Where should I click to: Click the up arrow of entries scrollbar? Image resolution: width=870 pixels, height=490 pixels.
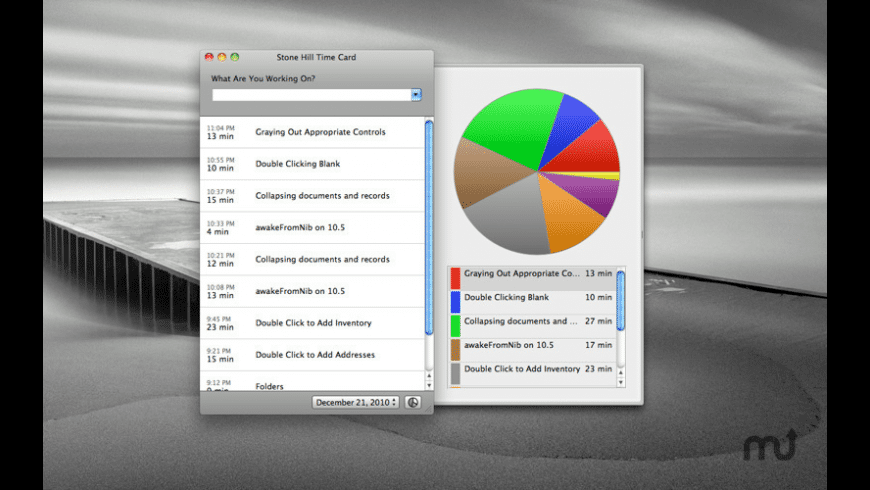(429, 376)
